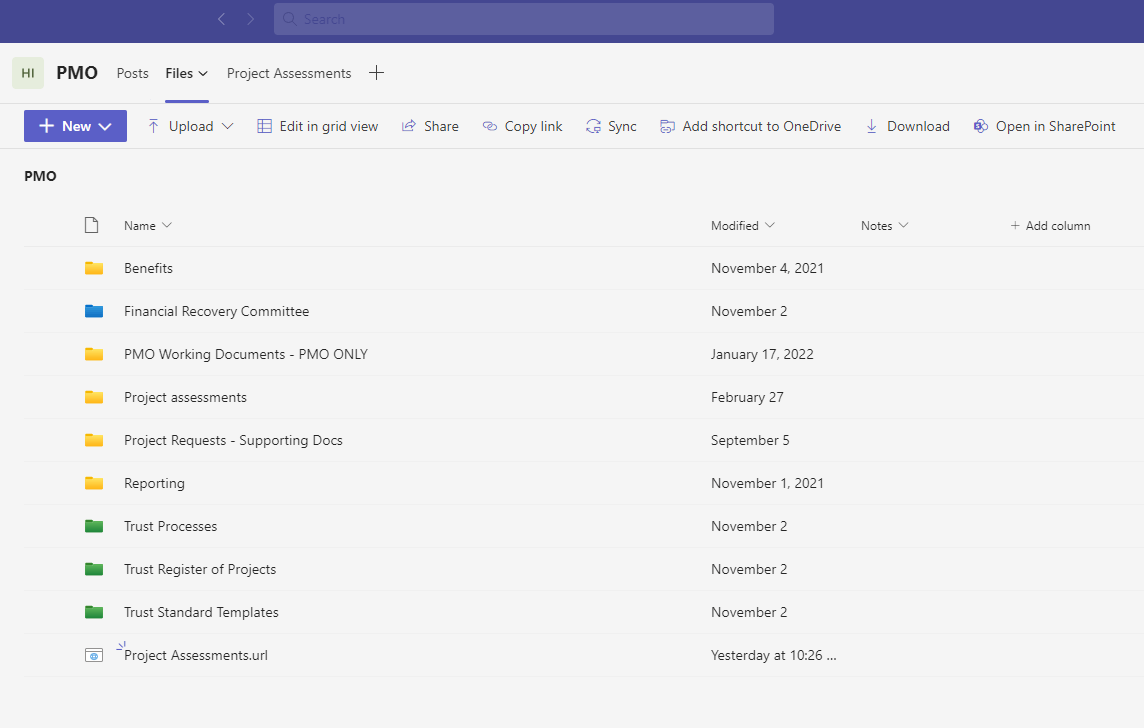Click the New button

tap(75, 126)
